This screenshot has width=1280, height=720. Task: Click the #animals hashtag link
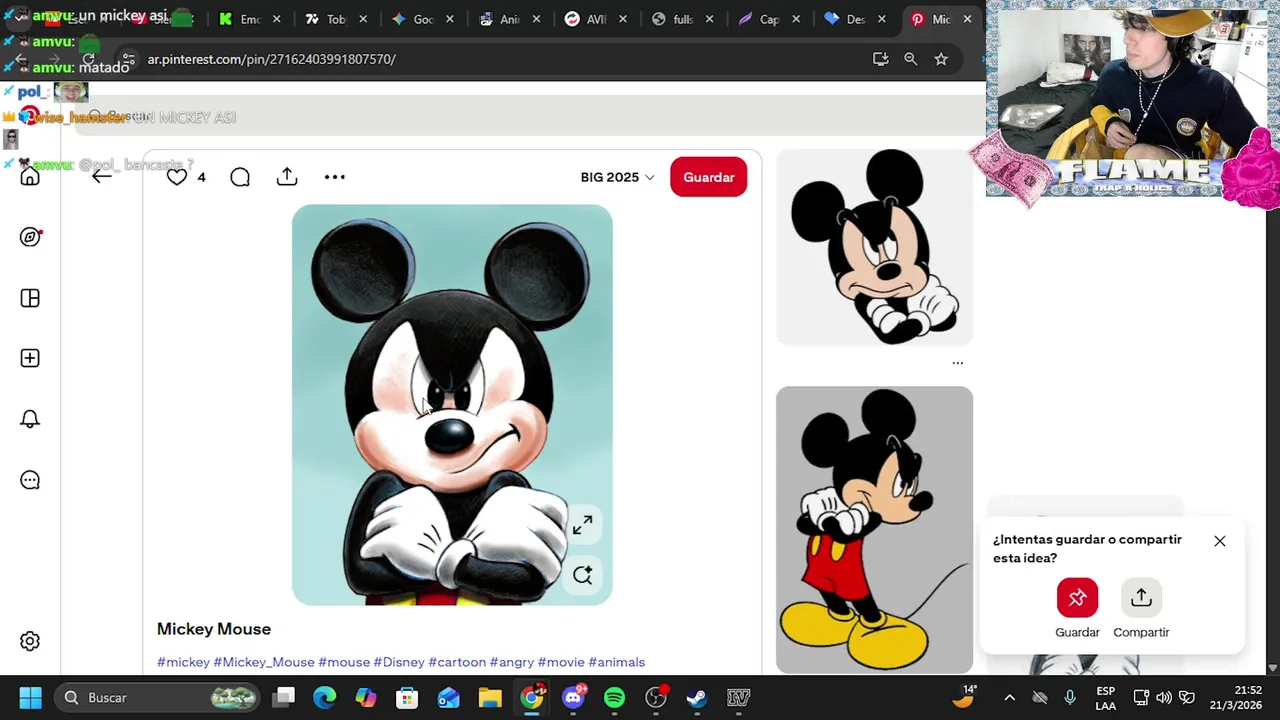click(617, 662)
